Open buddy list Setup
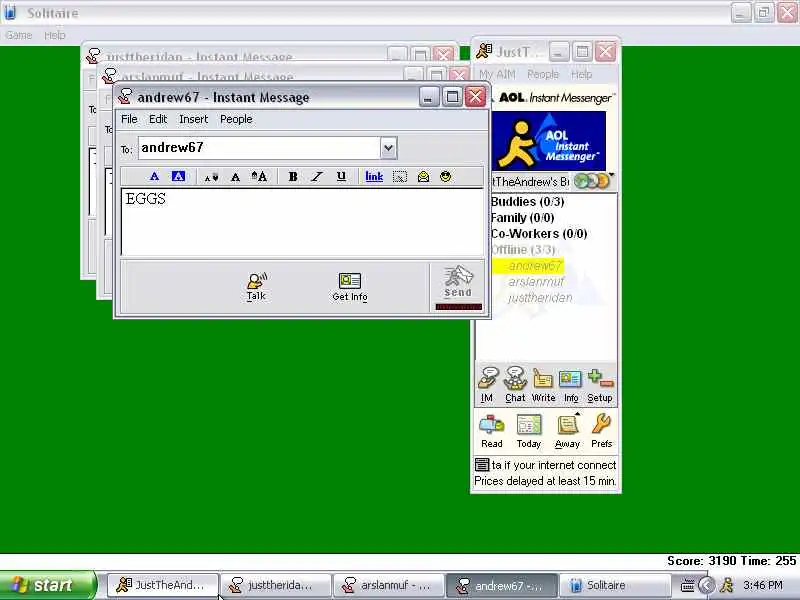Viewport: 800px width, 600px height. [599, 385]
